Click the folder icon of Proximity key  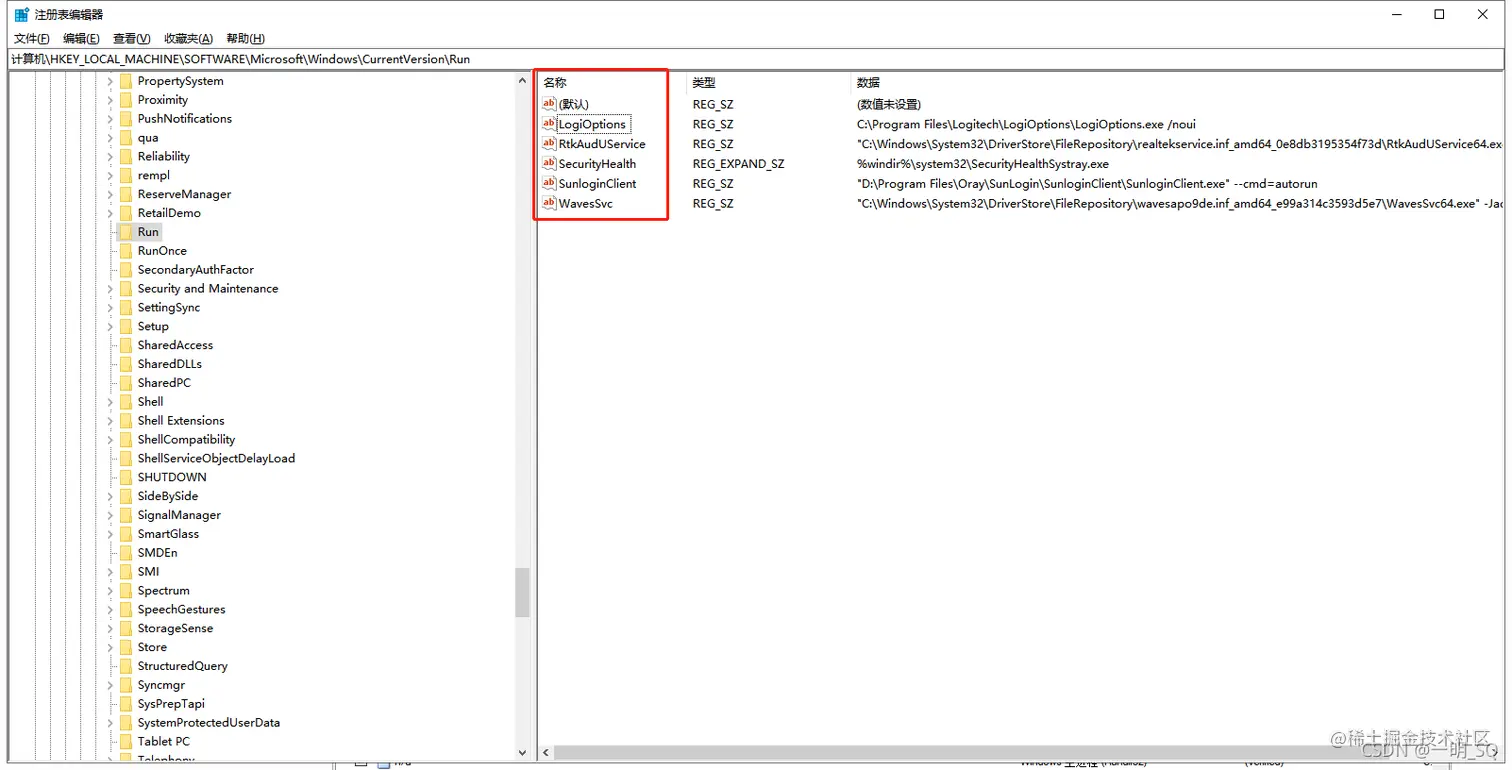click(126, 100)
